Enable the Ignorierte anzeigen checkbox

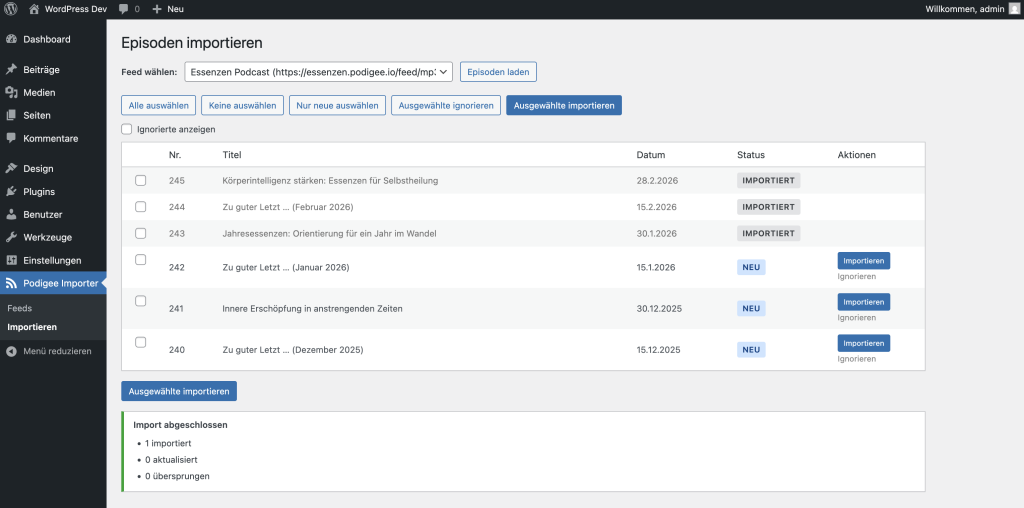tap(127, 129)
